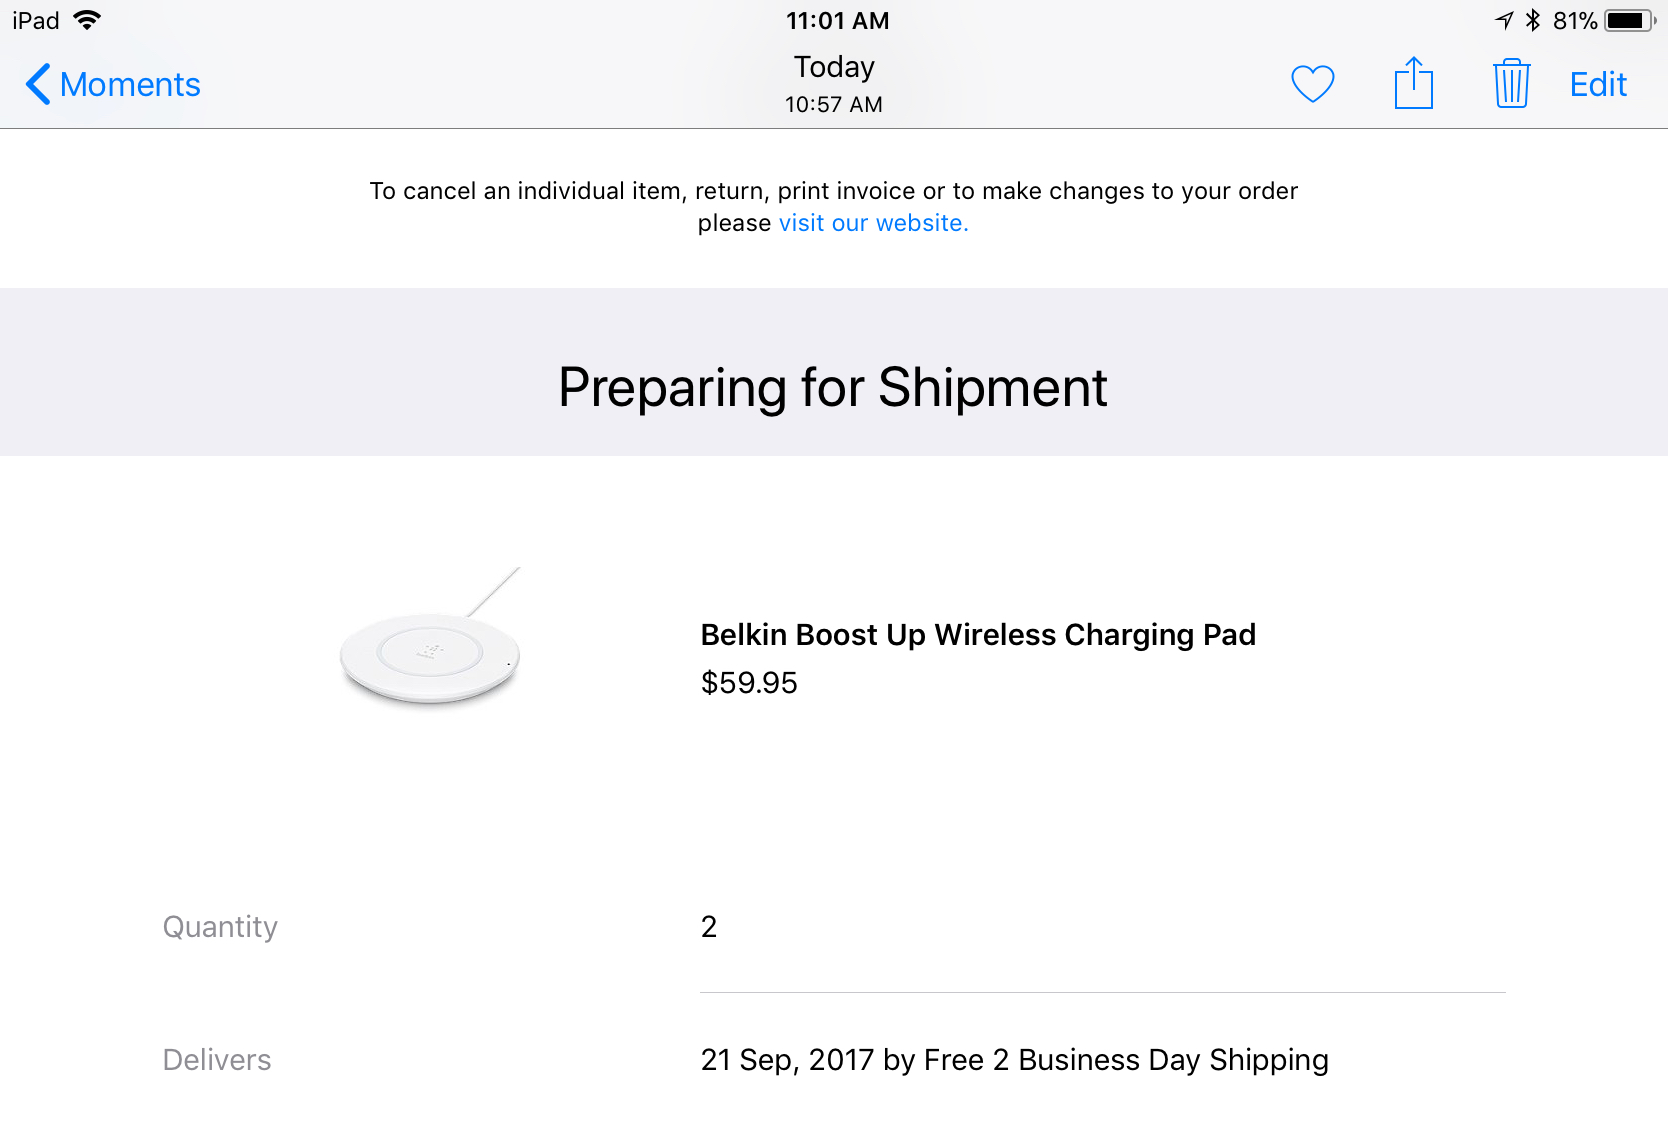
Task: Tap the battery indicator icon
Action: click(1630, 20)
